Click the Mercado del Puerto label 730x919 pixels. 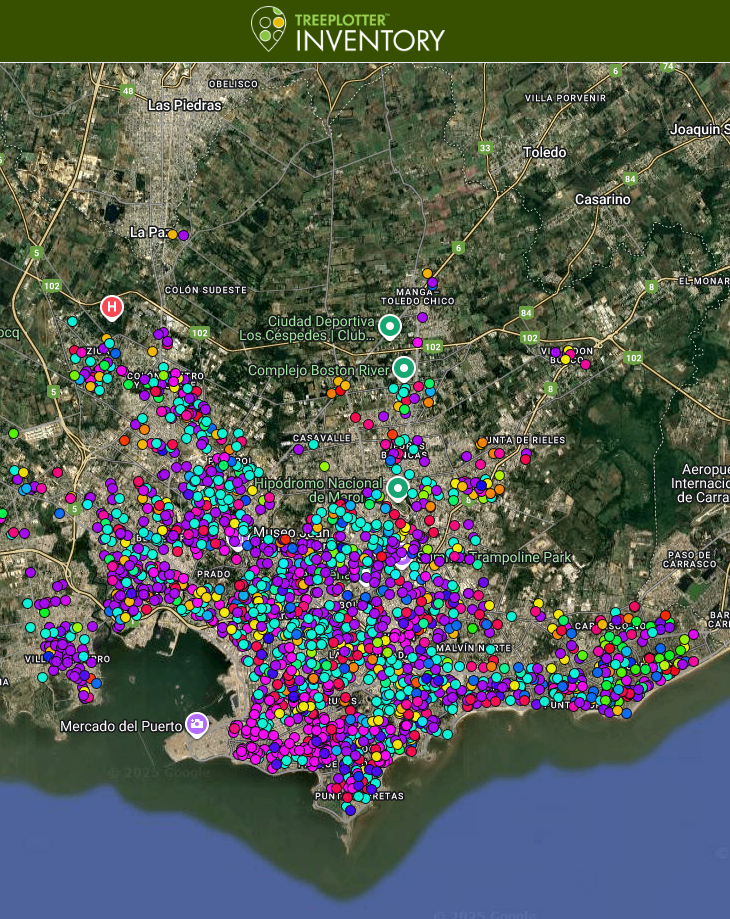(x=121, y=727)
